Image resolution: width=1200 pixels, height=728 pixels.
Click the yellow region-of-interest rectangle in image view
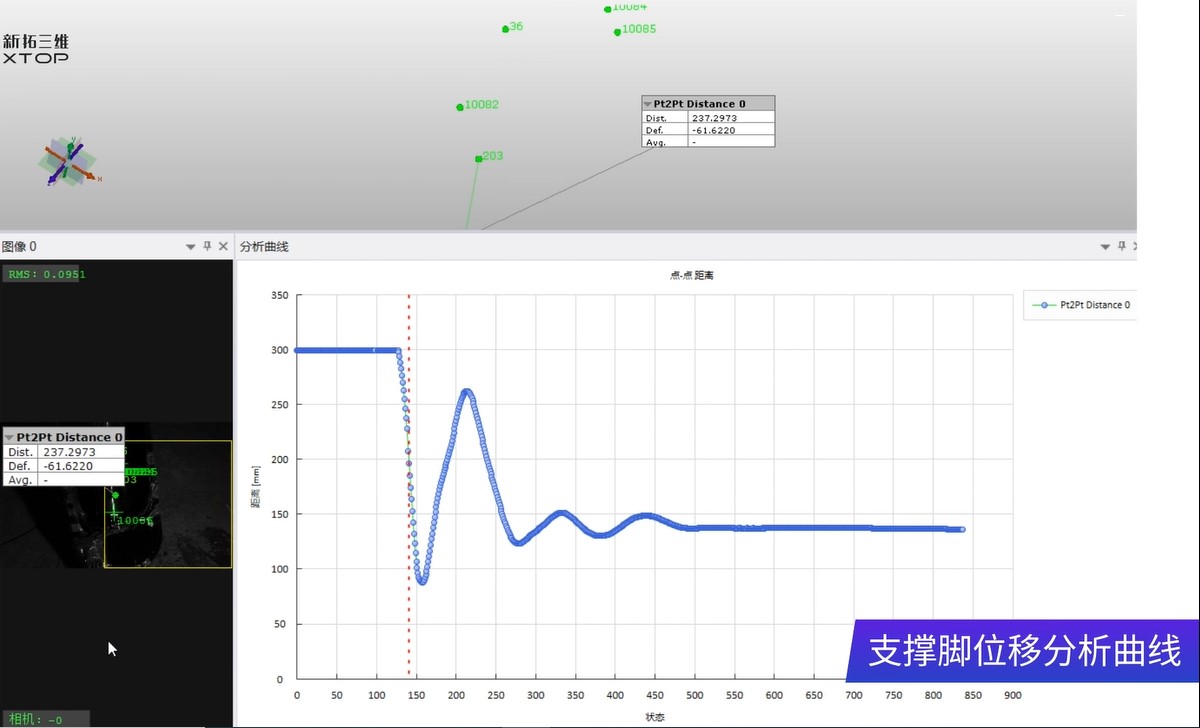(167, 504)
